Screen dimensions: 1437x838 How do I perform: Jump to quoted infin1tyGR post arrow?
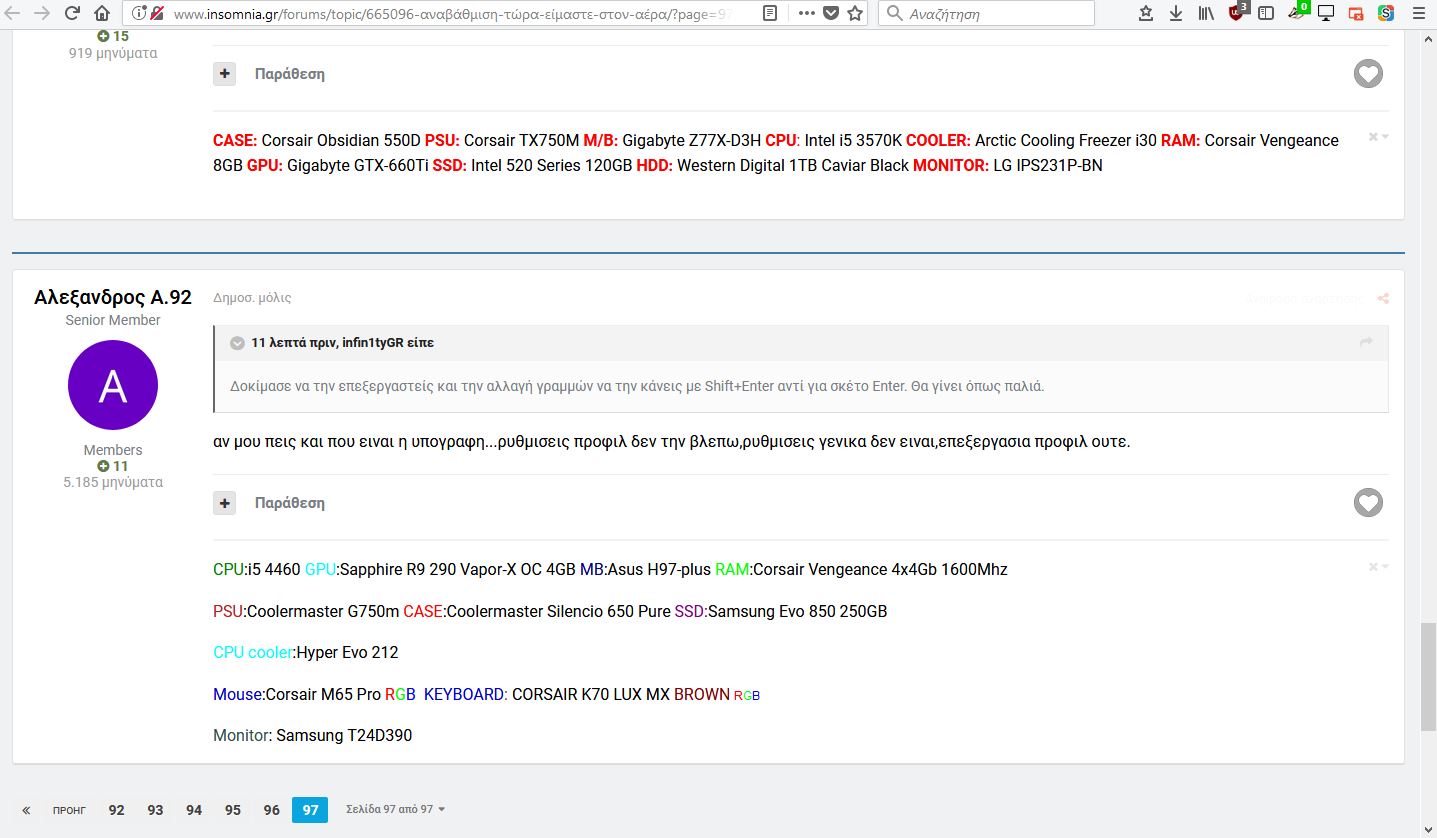point(1366,342)
